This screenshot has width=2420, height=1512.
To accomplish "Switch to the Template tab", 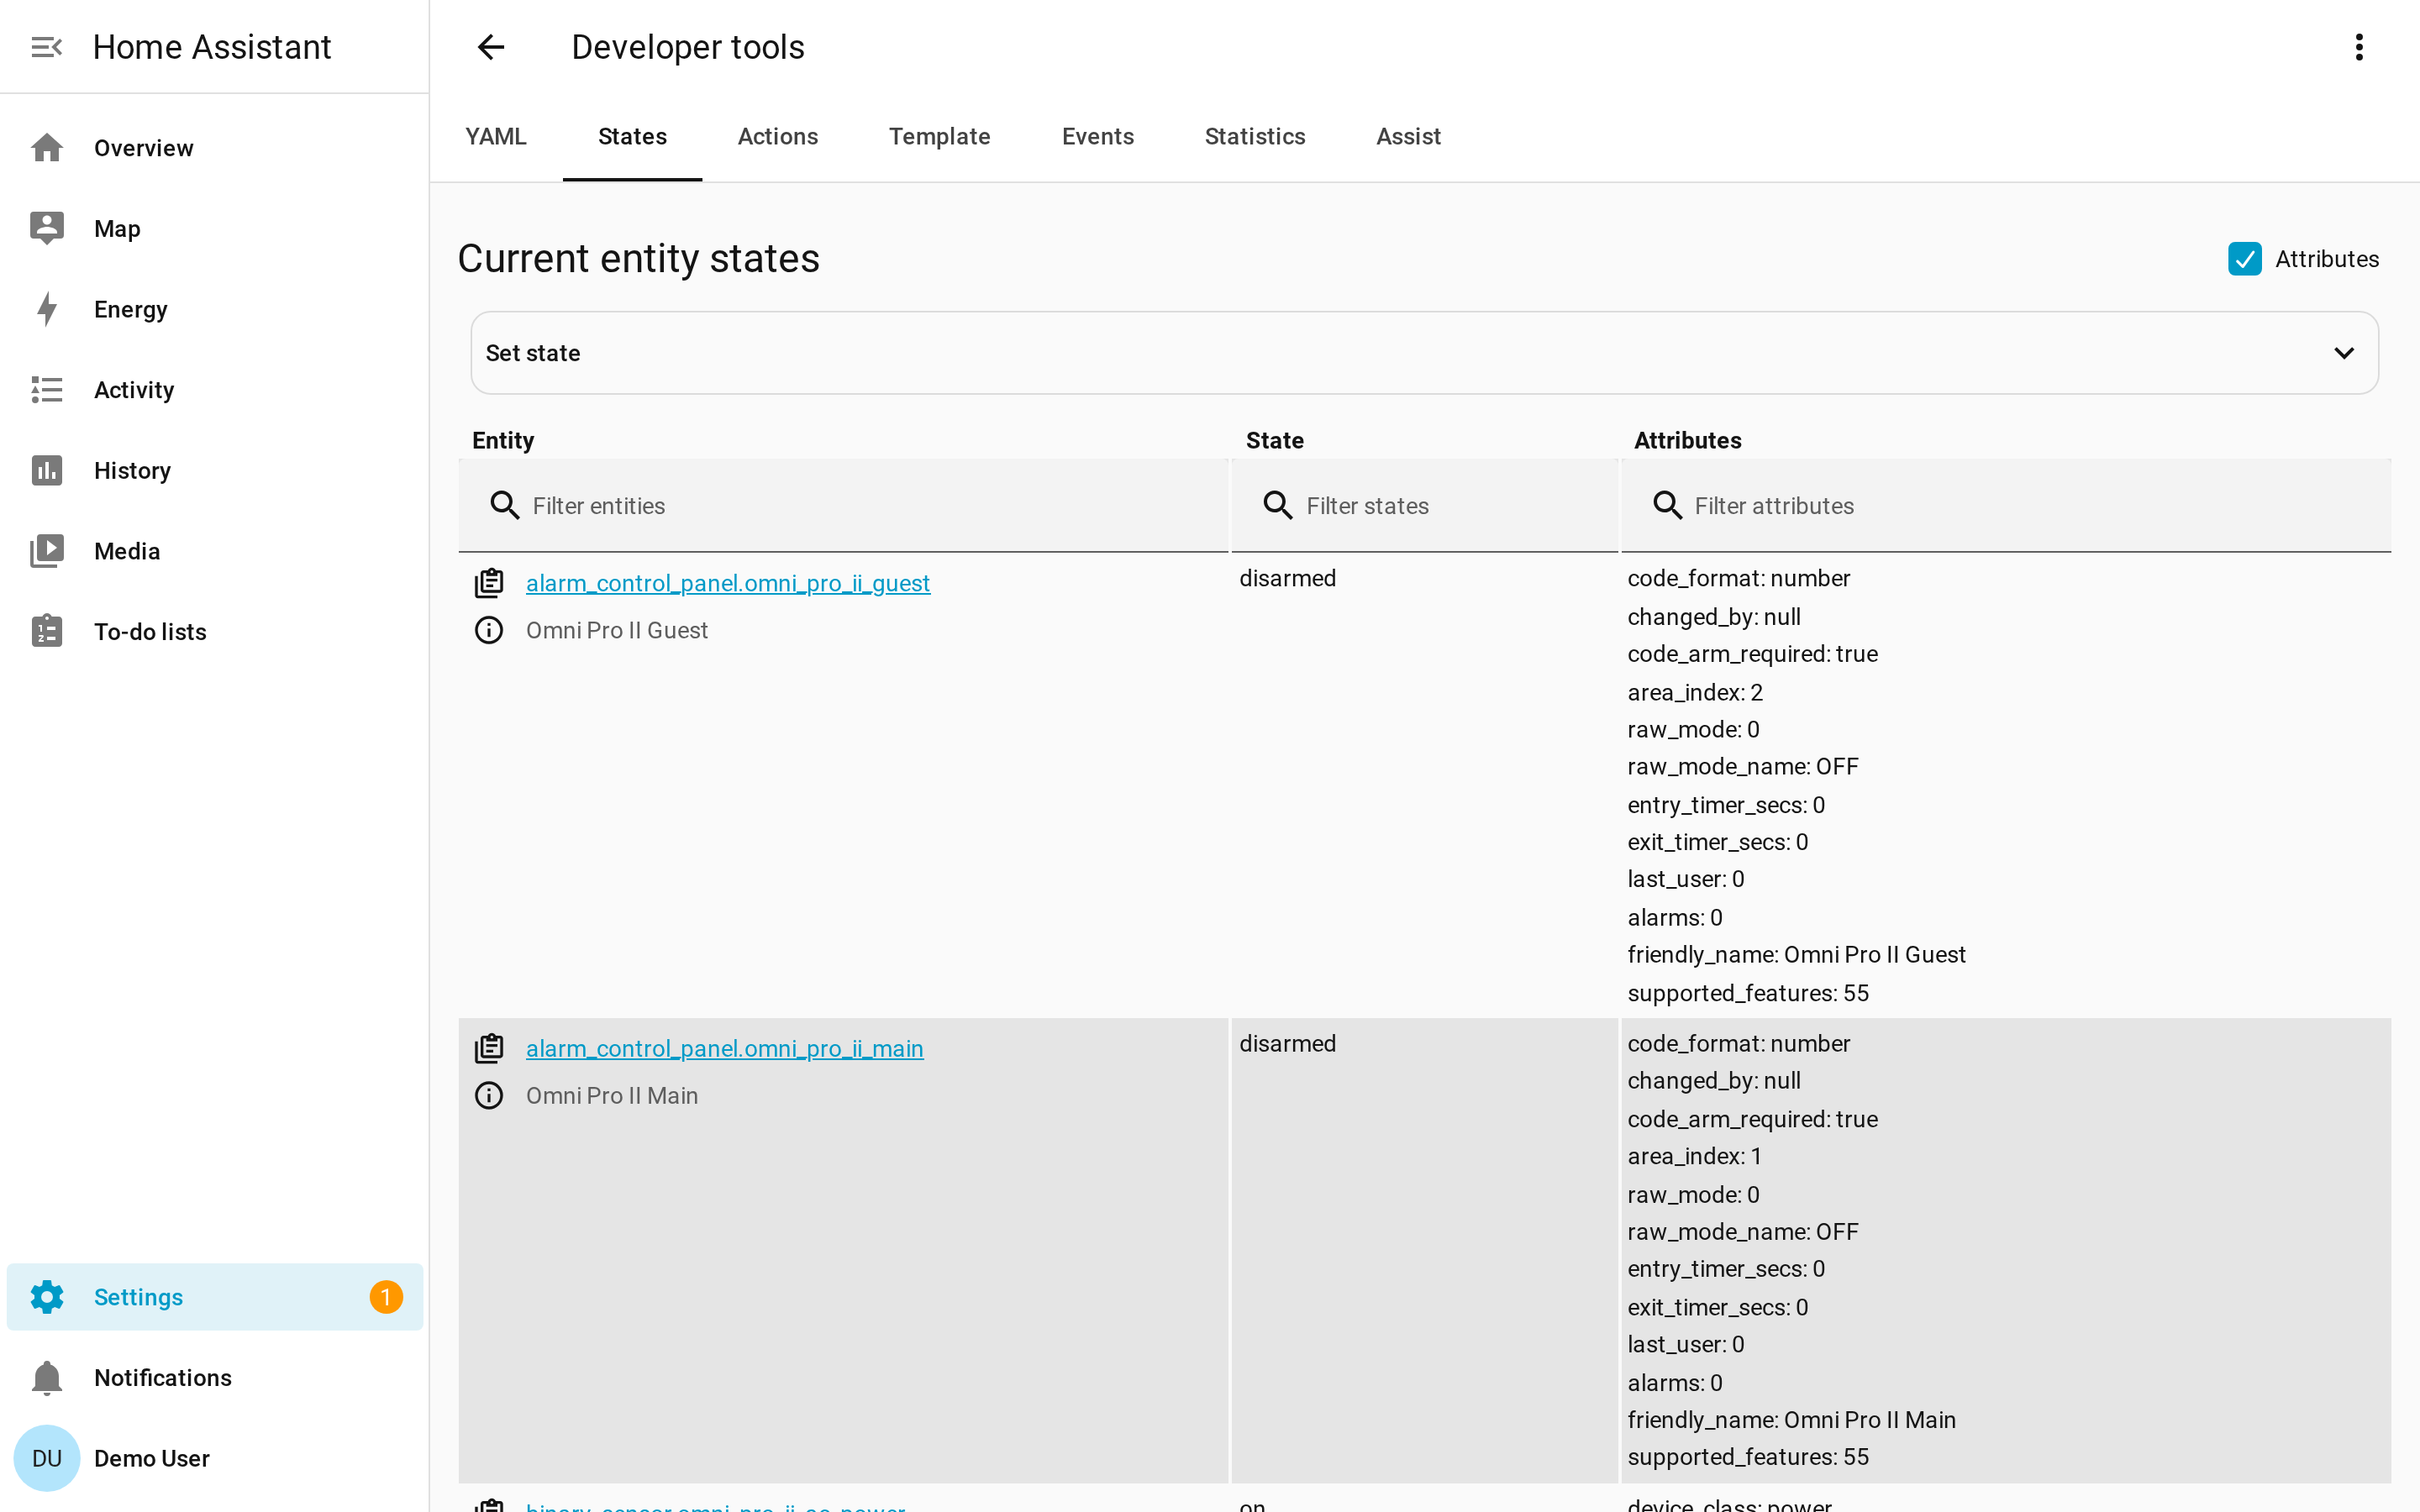I will point(939,137).
